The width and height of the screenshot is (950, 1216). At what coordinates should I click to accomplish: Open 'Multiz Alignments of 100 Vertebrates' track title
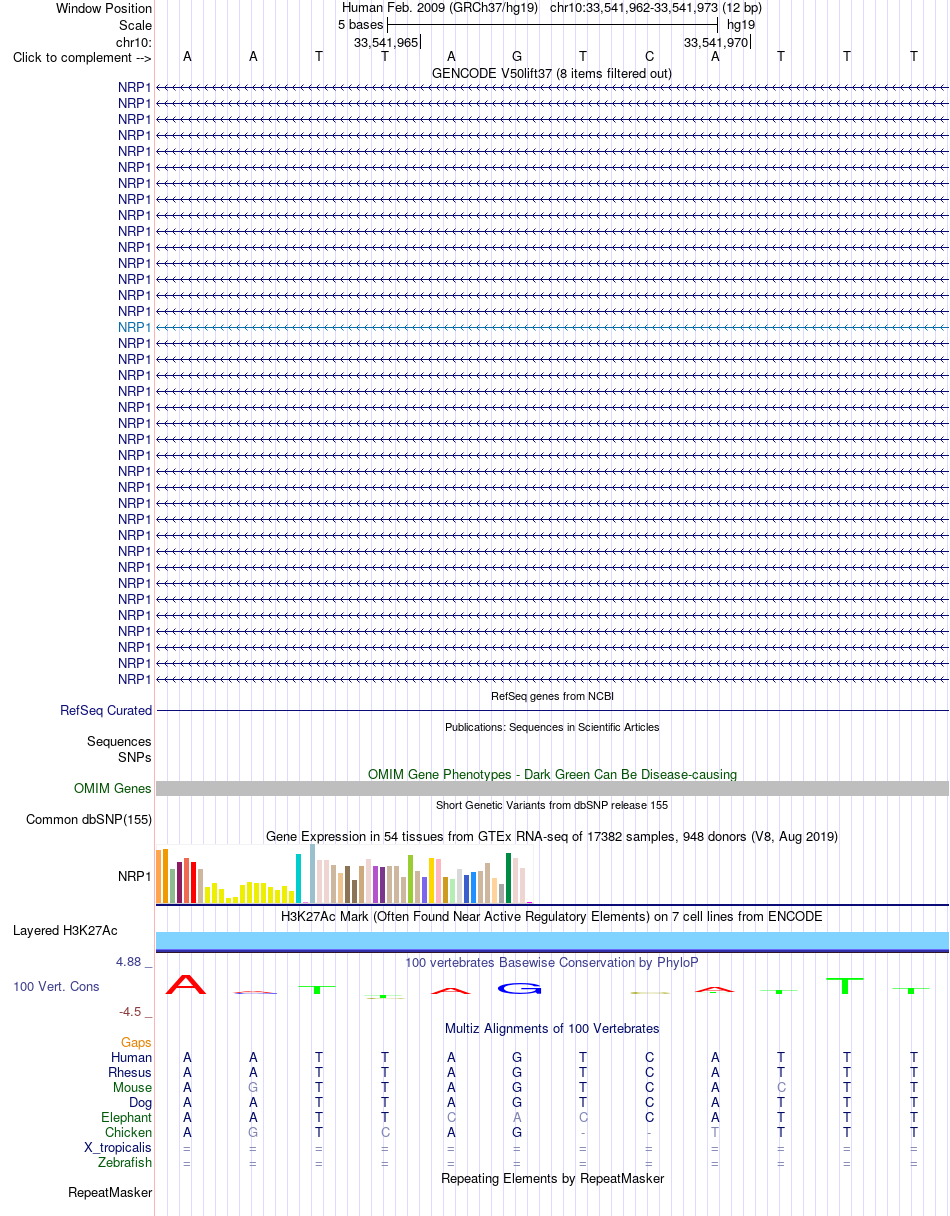[x=552, y=1028]
